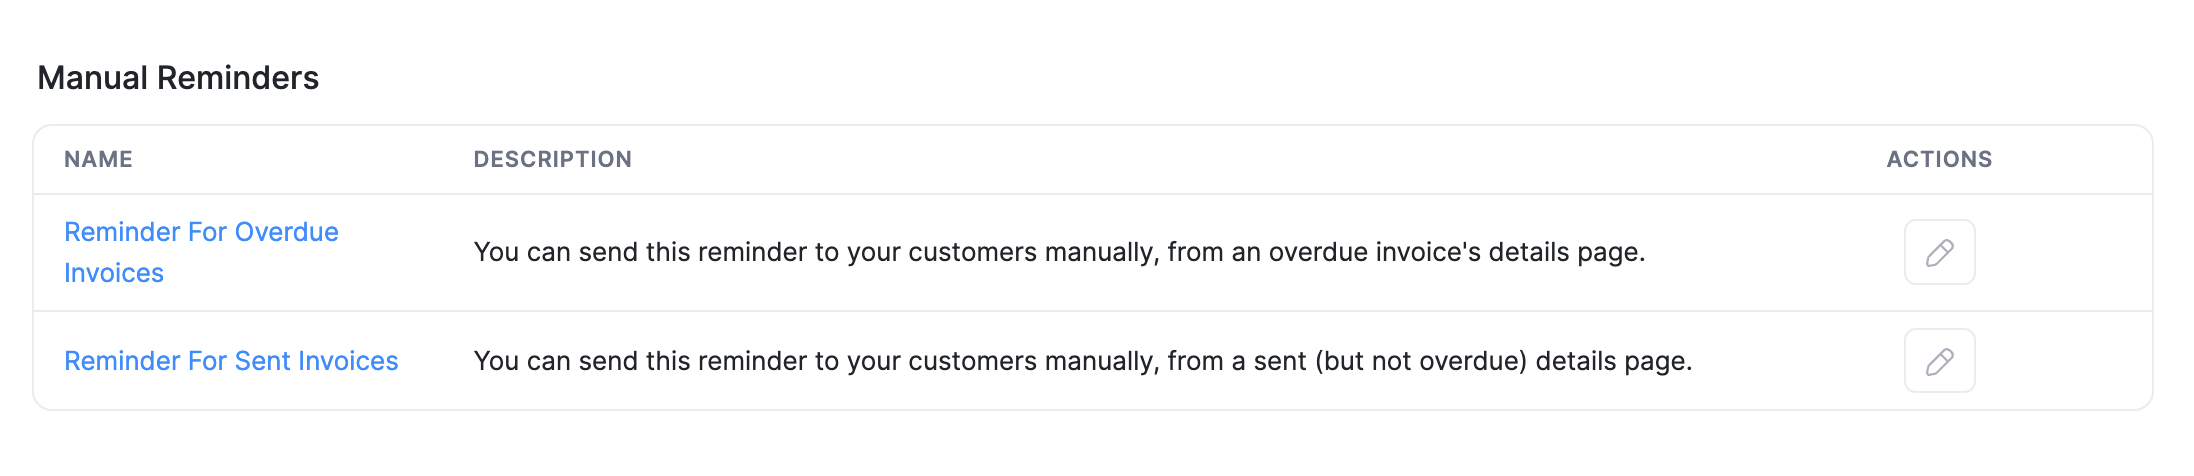This screenshot has height=476, width=2194.
Task: Edit the Reminder For Overdue Invoices template
Action: coord(1939,252)
